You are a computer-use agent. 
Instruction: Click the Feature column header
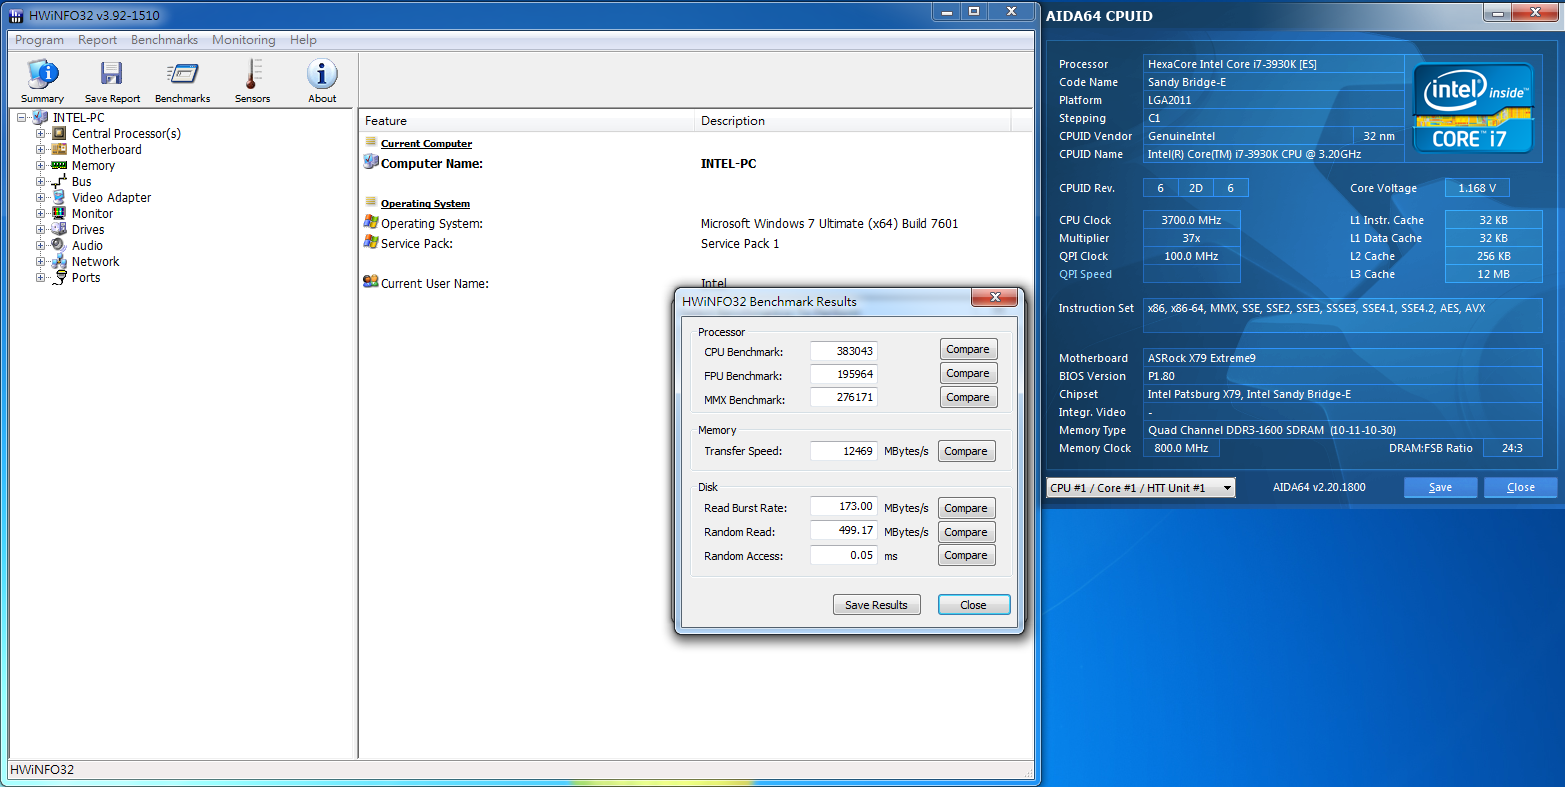(x=527, y=121)
